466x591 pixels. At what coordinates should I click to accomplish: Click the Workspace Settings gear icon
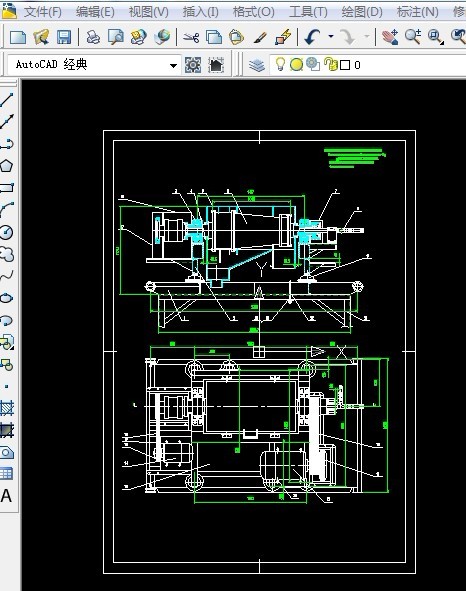point(193,65)
